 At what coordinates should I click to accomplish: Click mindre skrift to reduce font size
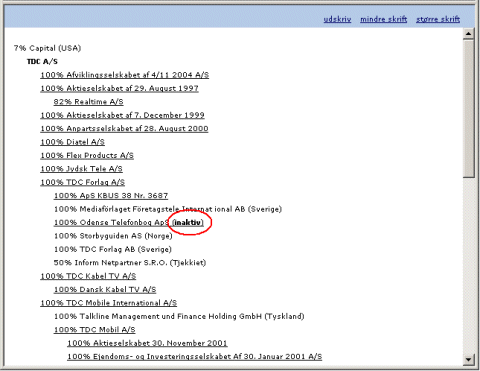pyautogui.click(x=383, y=19)
